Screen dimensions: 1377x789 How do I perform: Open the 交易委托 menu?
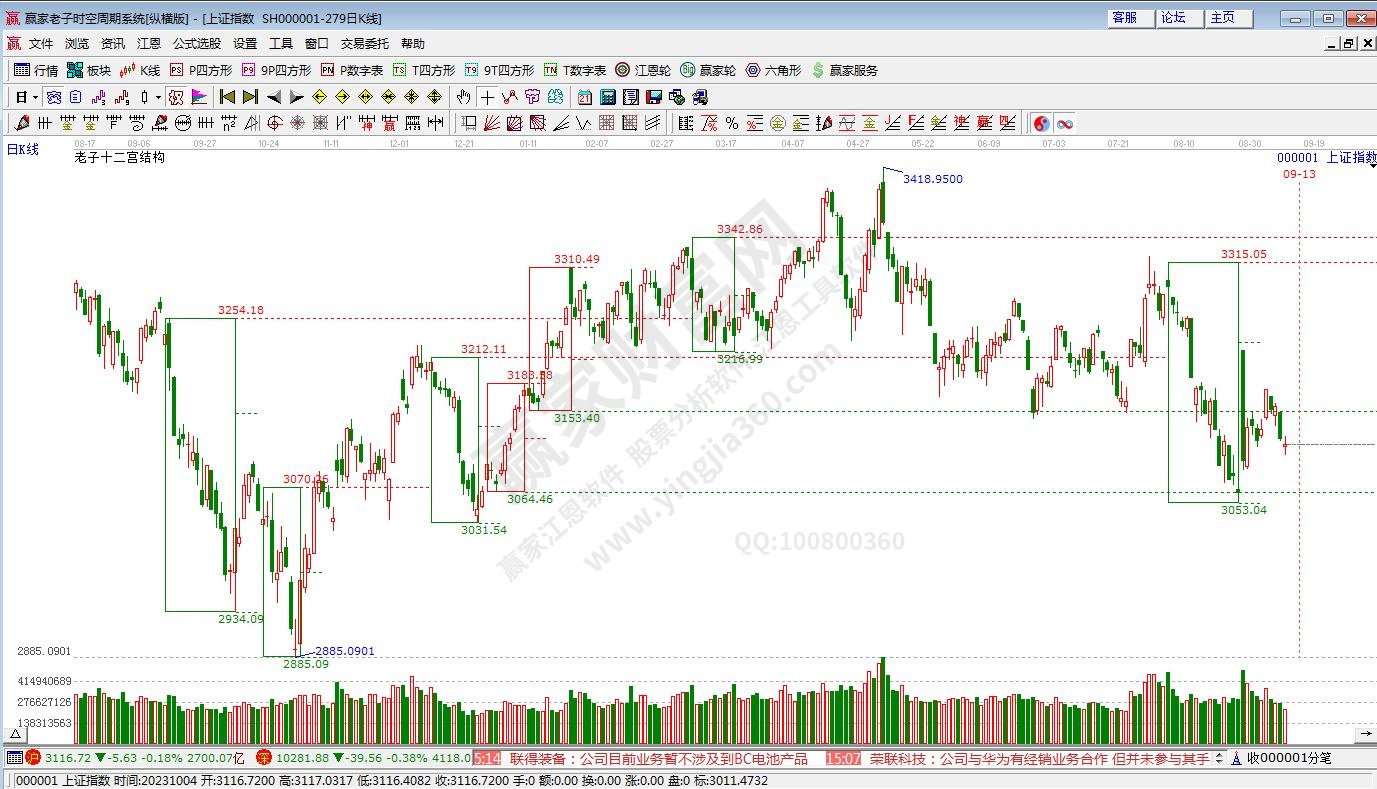(365, 44)
